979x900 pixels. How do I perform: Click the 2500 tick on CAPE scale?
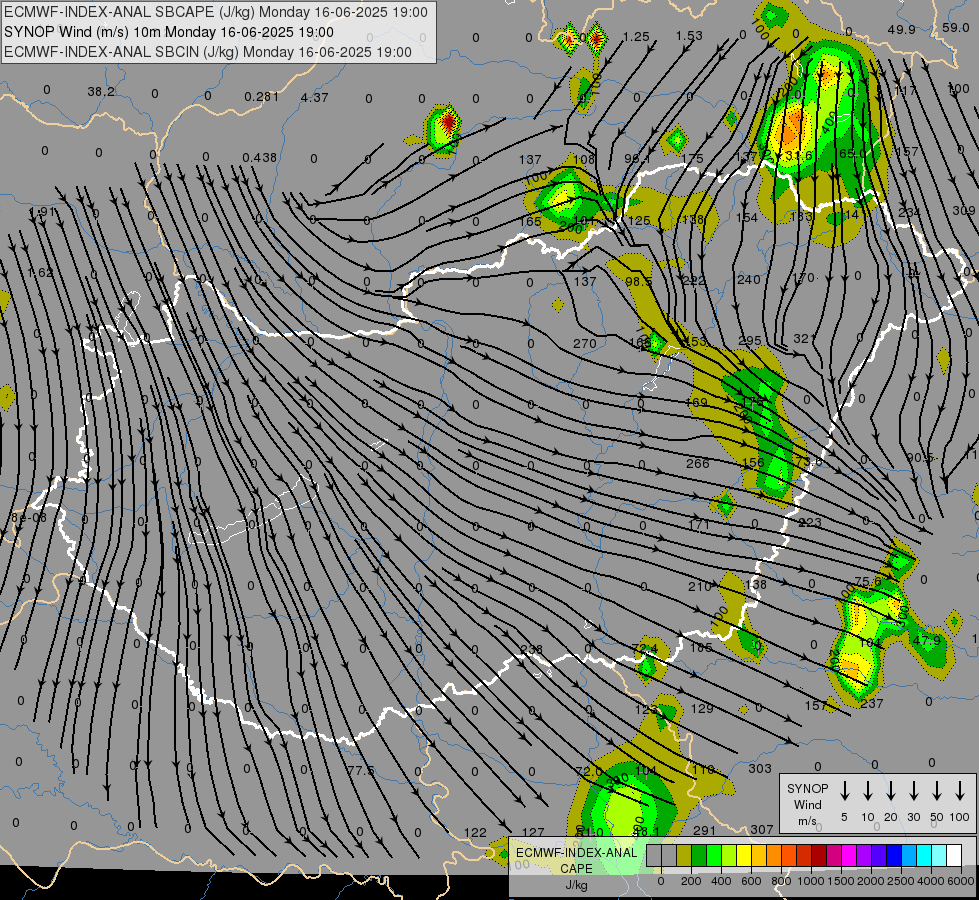pos(901,881)
